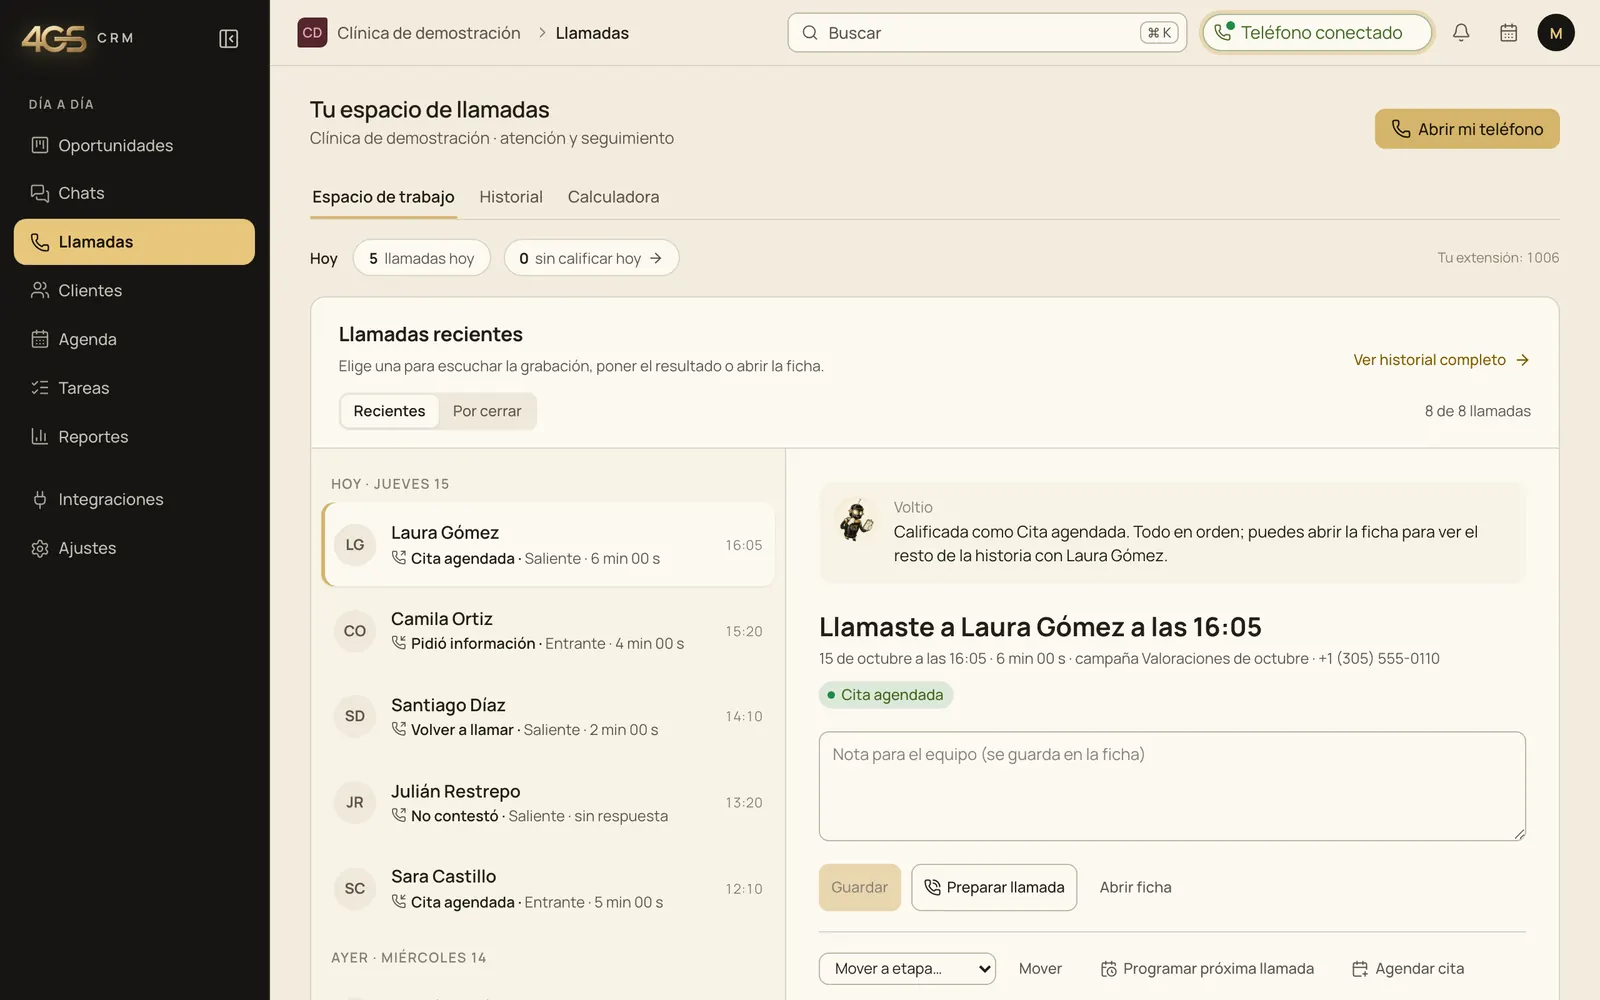Focus the Buscar search field
The height and width of the screenshot is (1000, 1600).
click(987, 33)
